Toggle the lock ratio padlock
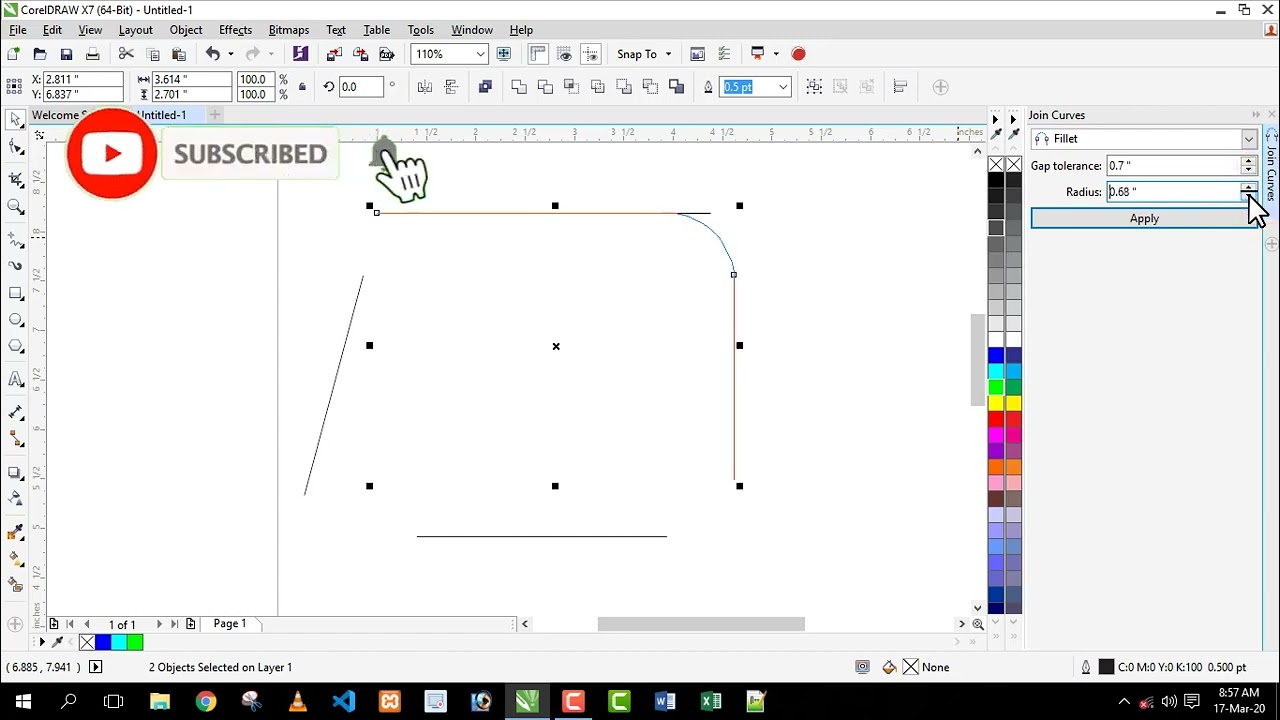 coord(302,87)
